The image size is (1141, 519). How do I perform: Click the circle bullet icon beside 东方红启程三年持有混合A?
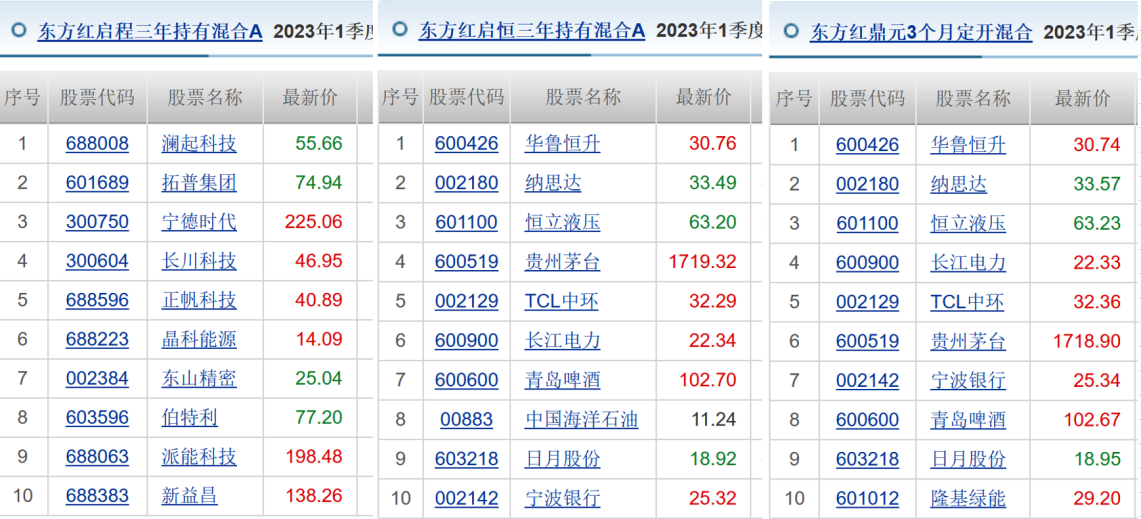[19, 31]
